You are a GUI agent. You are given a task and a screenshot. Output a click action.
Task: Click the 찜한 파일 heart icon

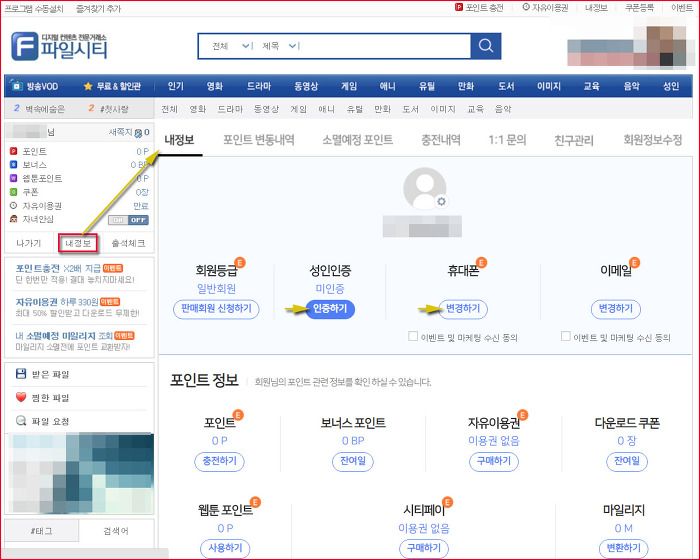[21, 397]
